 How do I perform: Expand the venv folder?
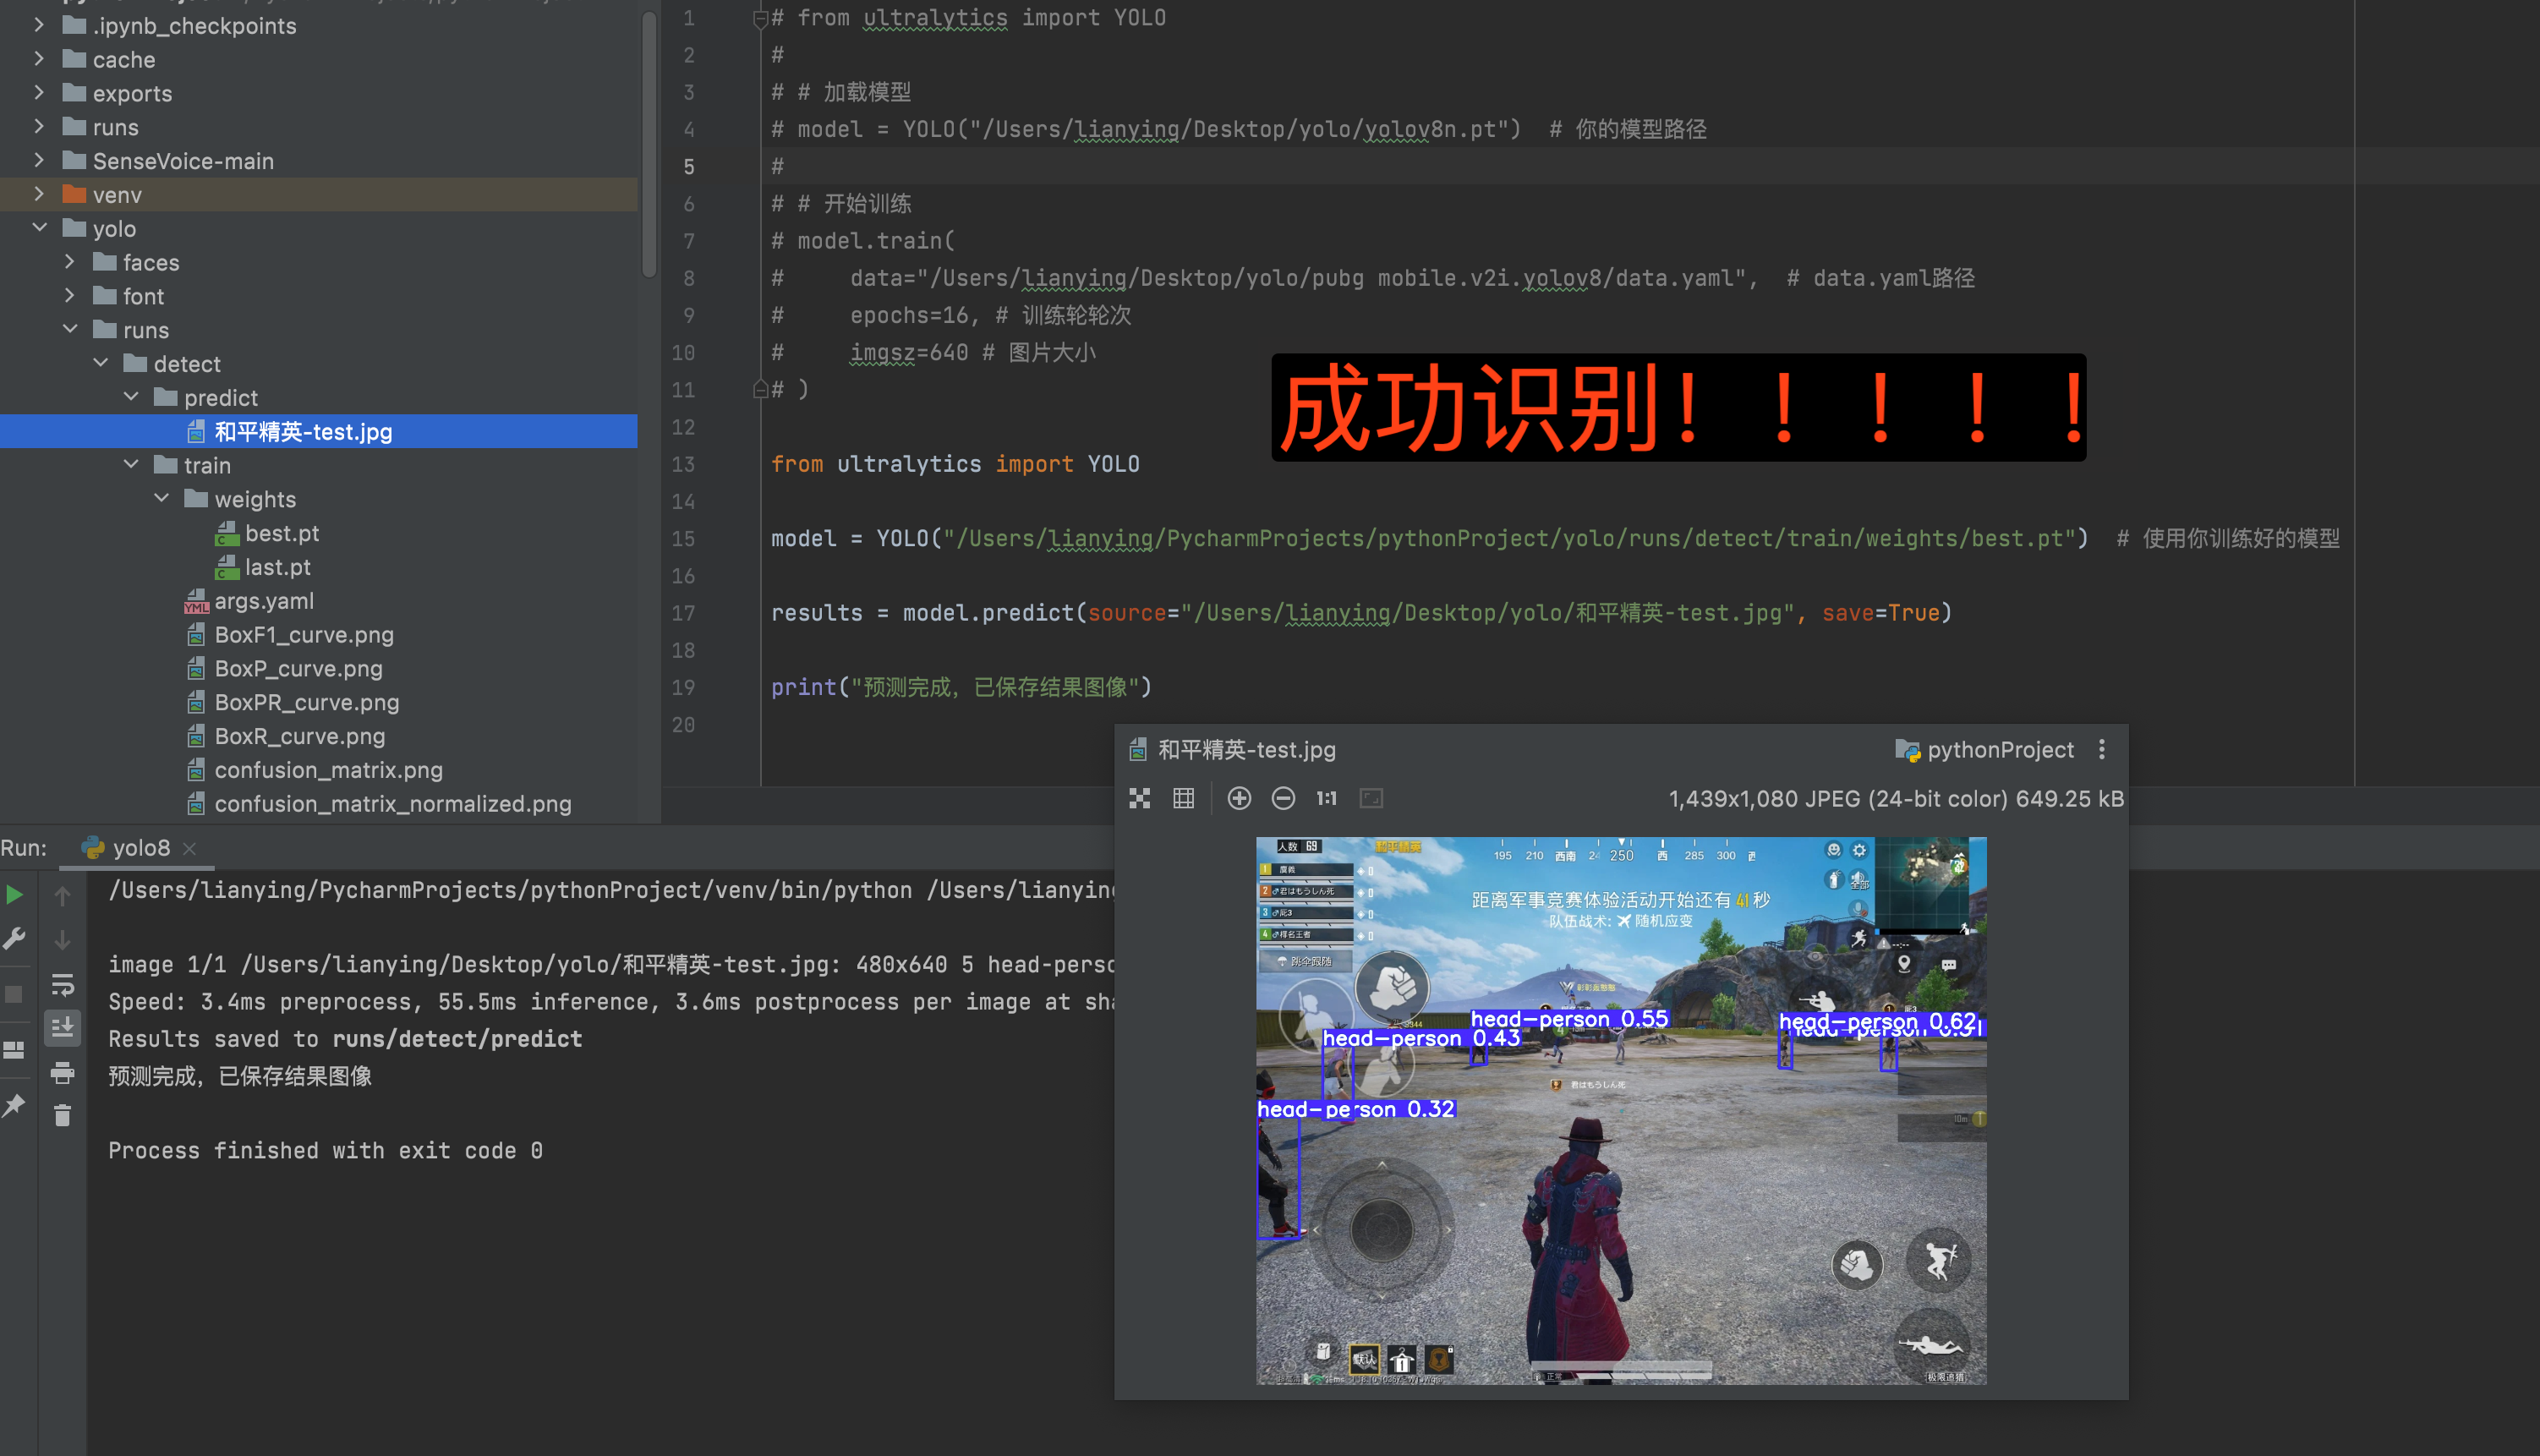pyautogui.click(x=39, y=194)
